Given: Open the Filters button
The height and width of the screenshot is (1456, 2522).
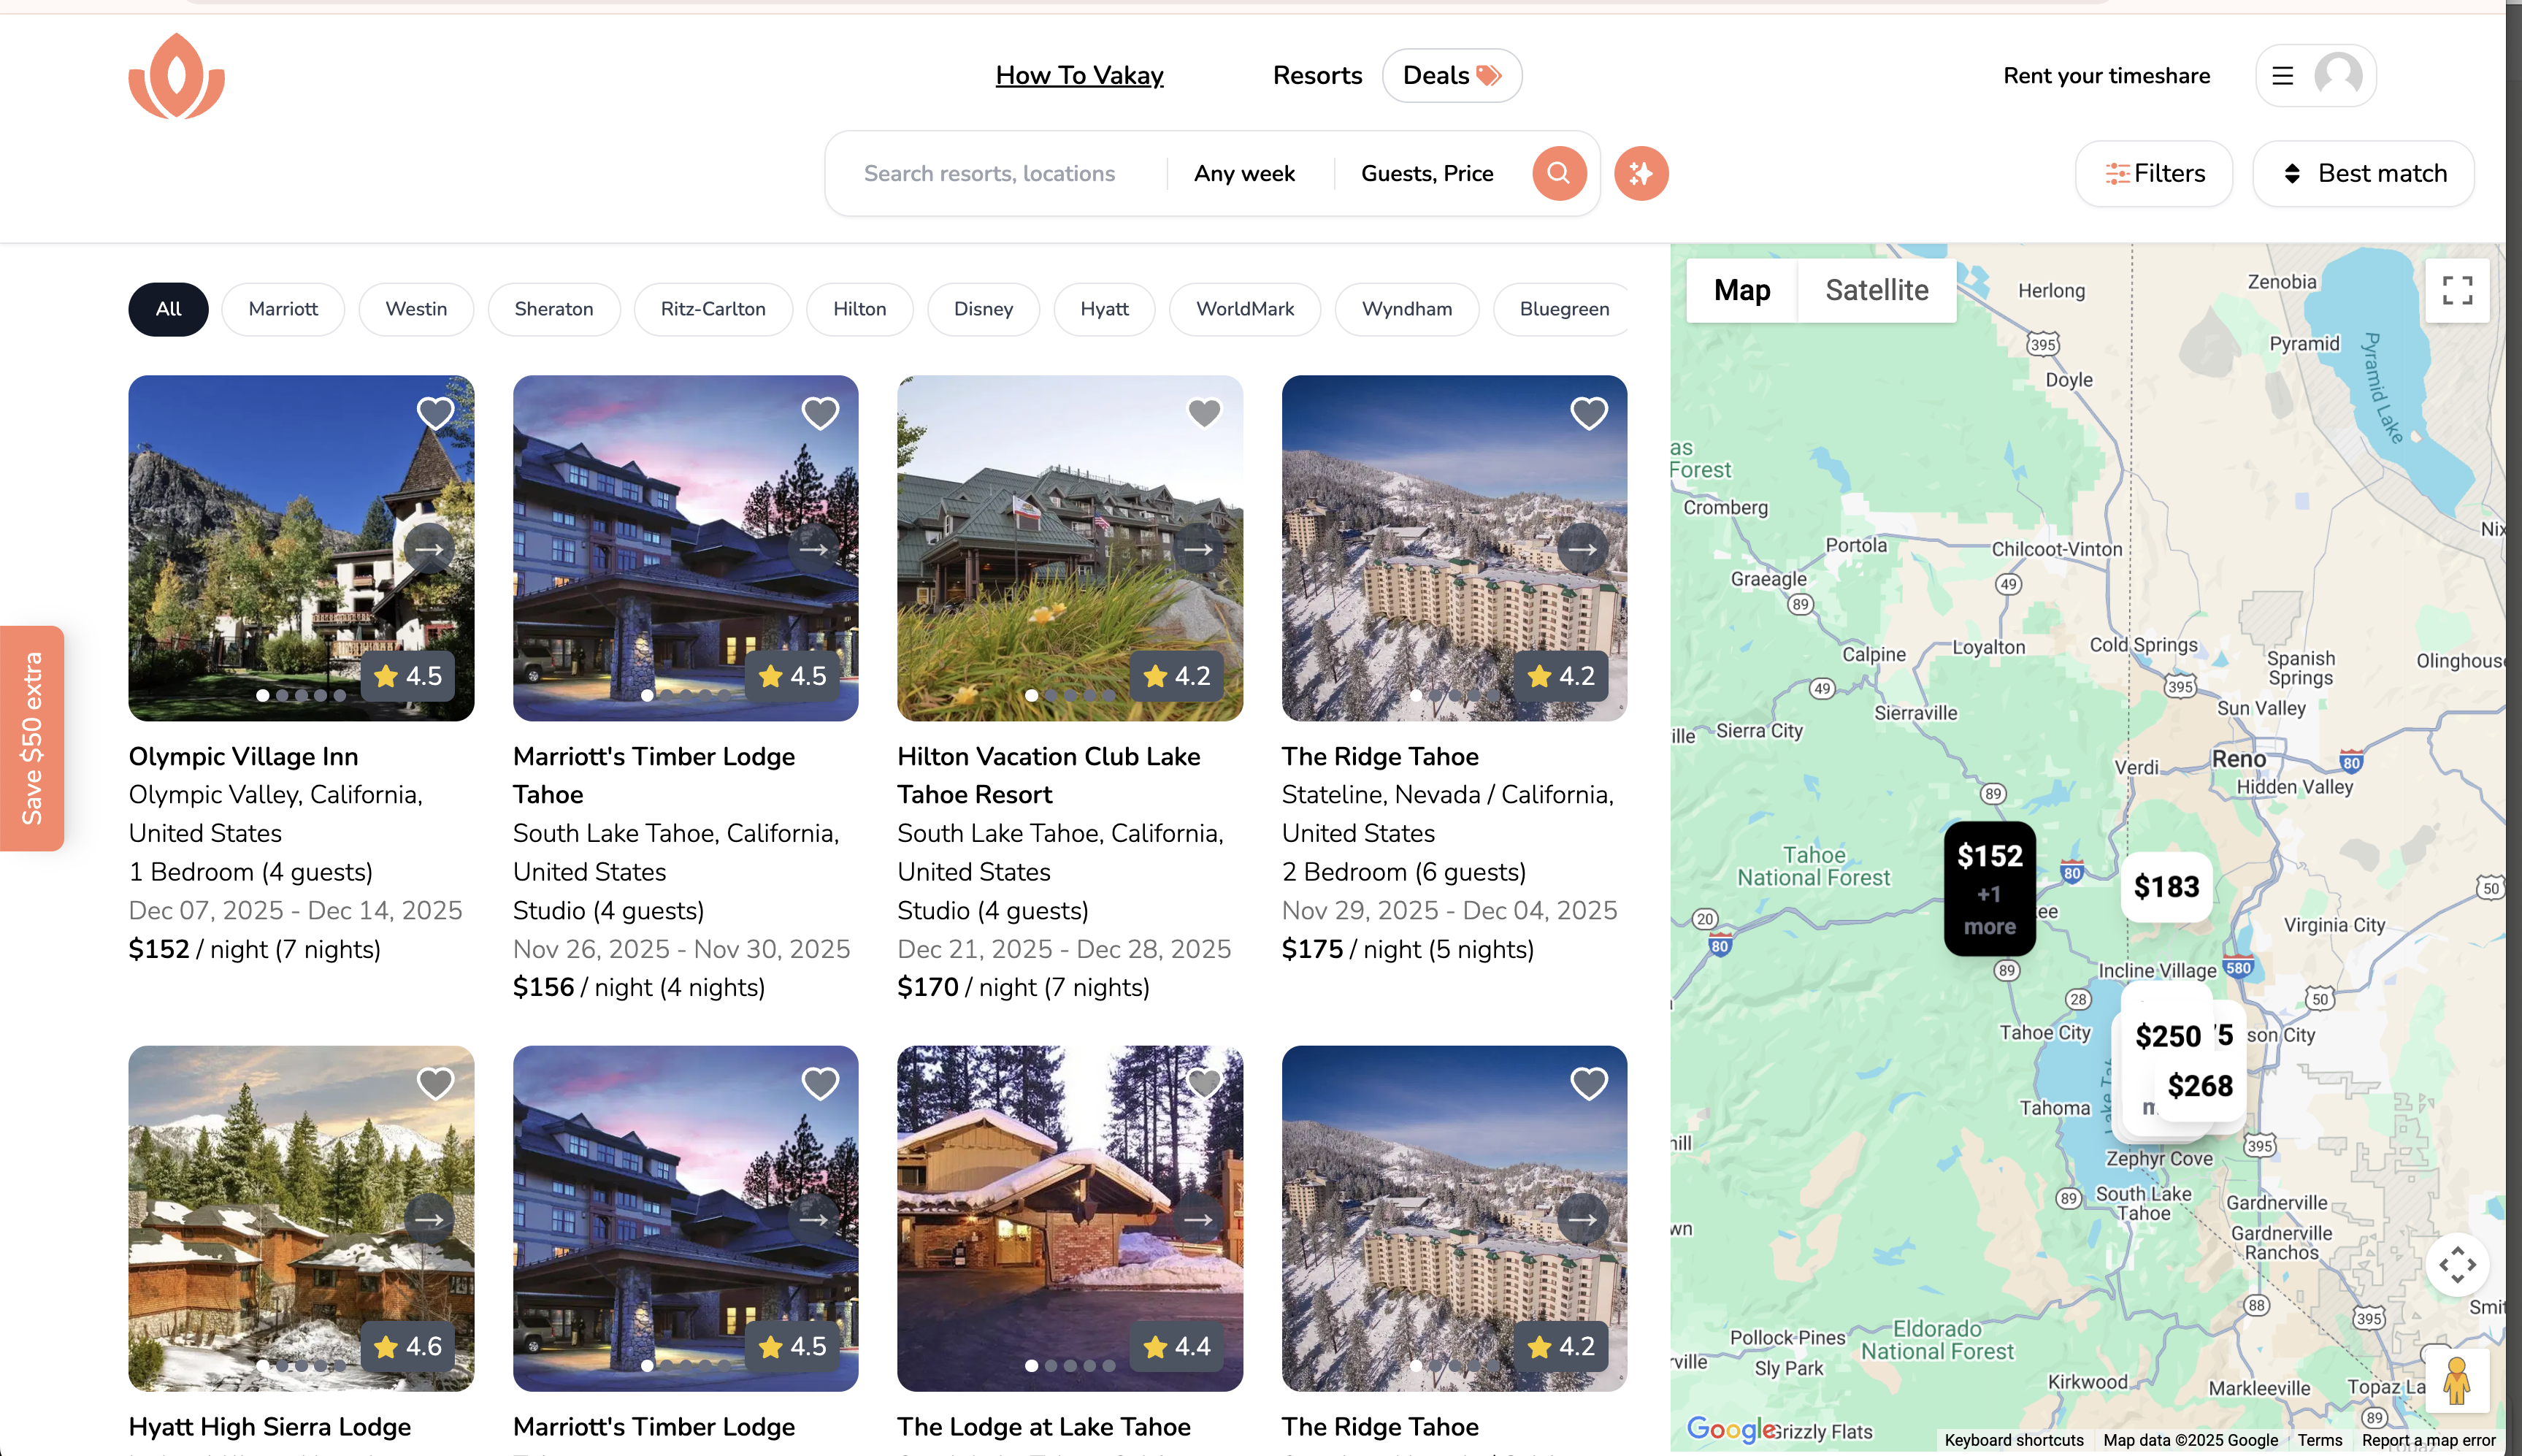Looking at the screenshot, I should pos(2154,174).
